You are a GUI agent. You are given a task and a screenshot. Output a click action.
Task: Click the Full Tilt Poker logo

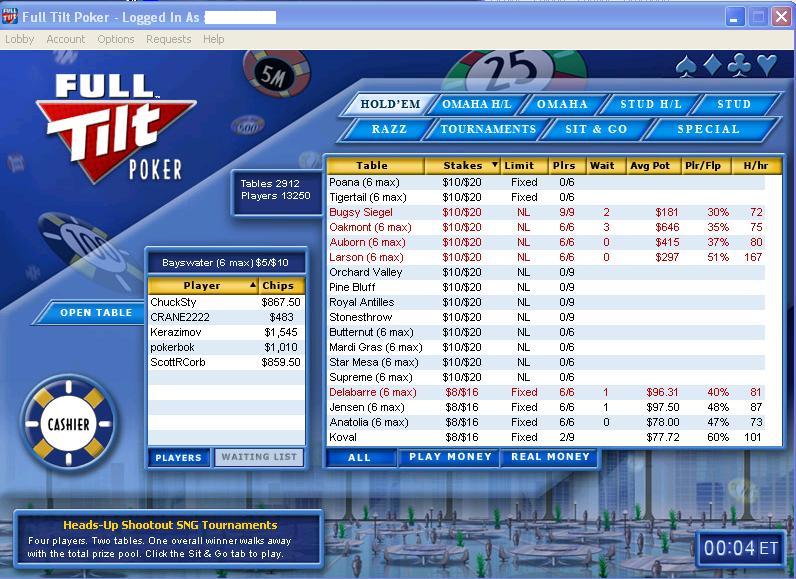(x=116, y=128)
